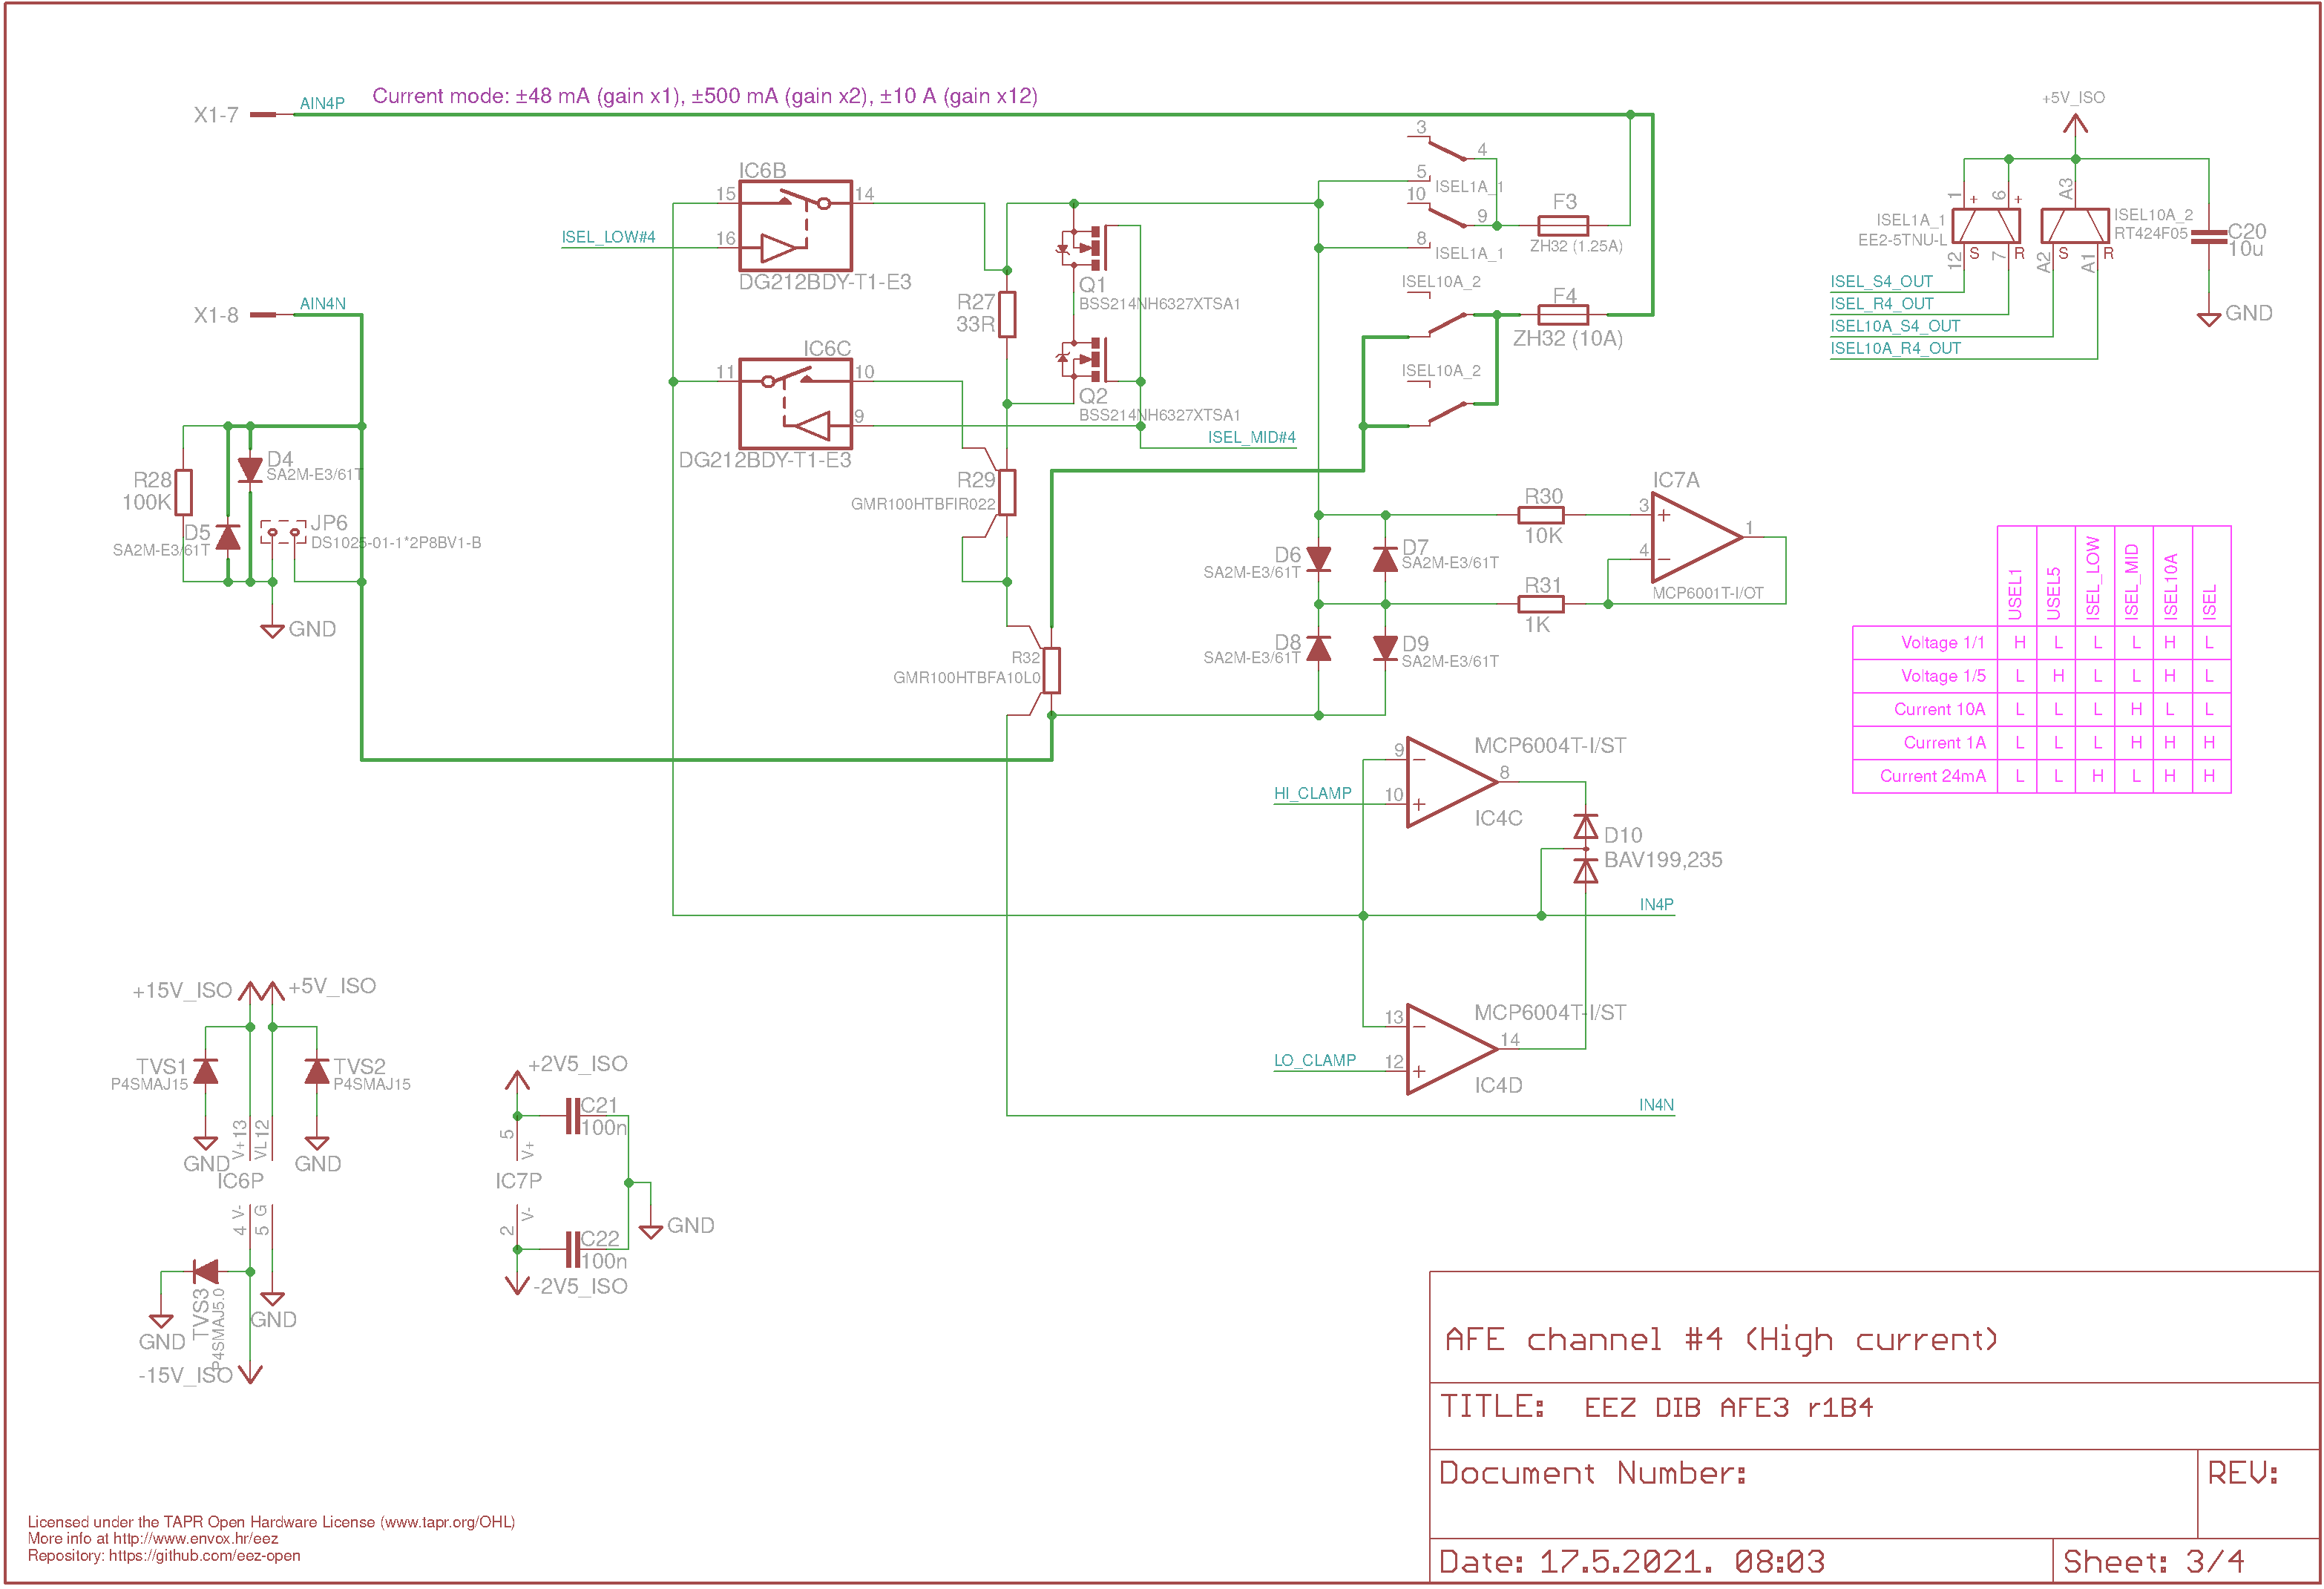2324x1589 pixels.
Task: Click the LO_CLAMP net label
Action: coord(1314,1060)
